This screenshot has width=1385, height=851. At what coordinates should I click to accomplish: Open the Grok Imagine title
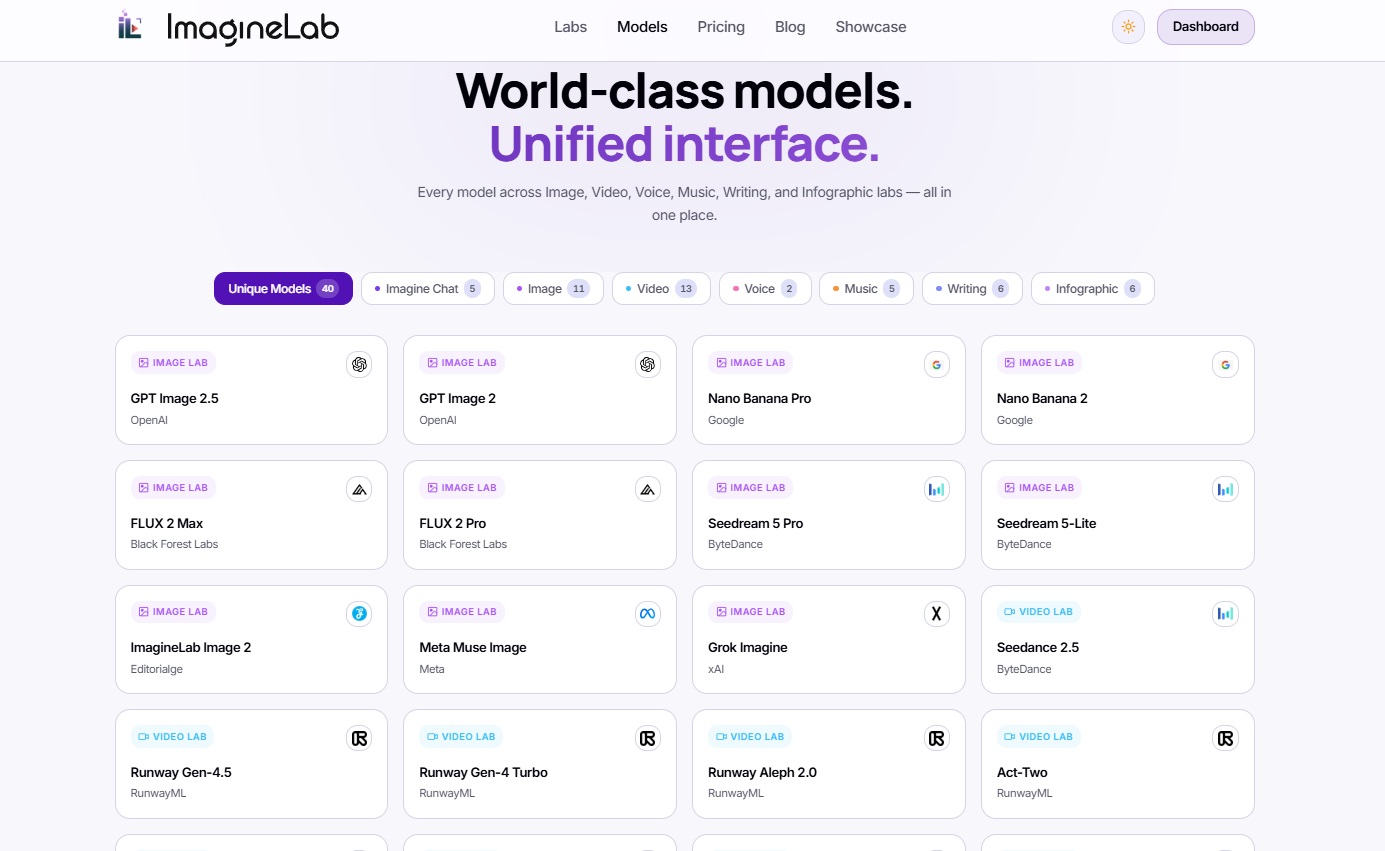747,647
